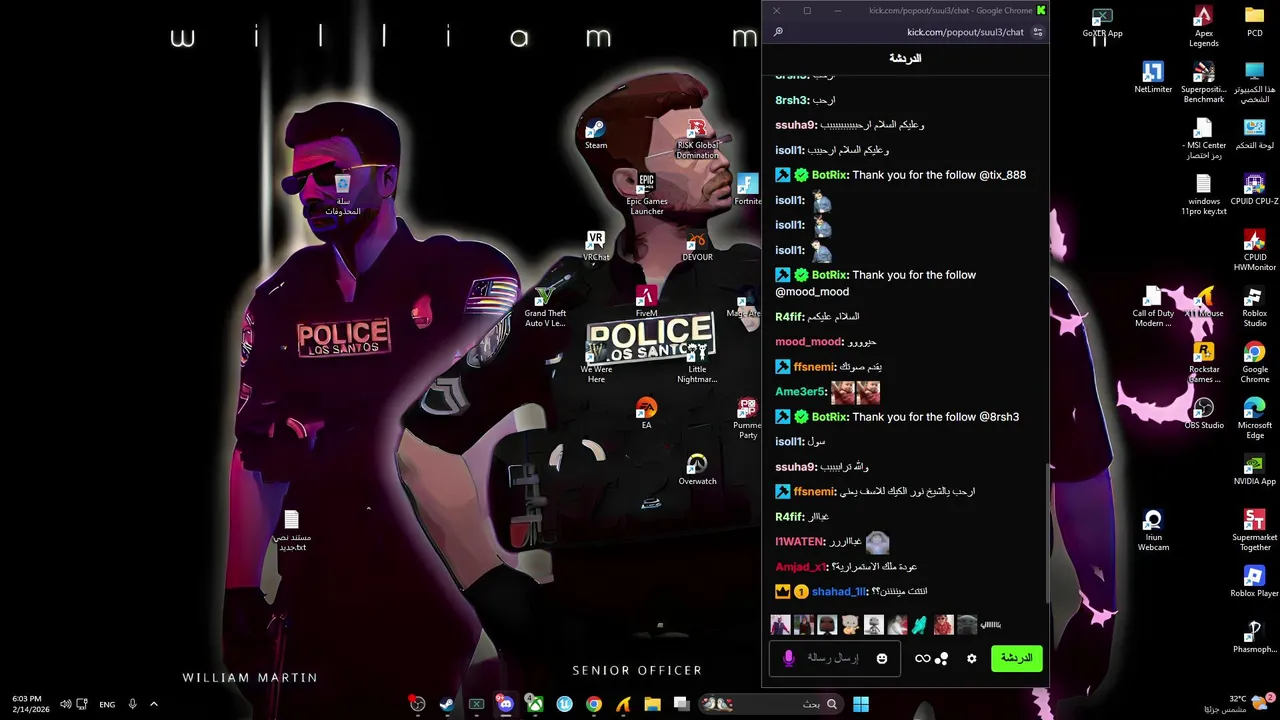Click the message input field
The height and width of the screenshot is (720, 1280).
(x=834, y=658)
